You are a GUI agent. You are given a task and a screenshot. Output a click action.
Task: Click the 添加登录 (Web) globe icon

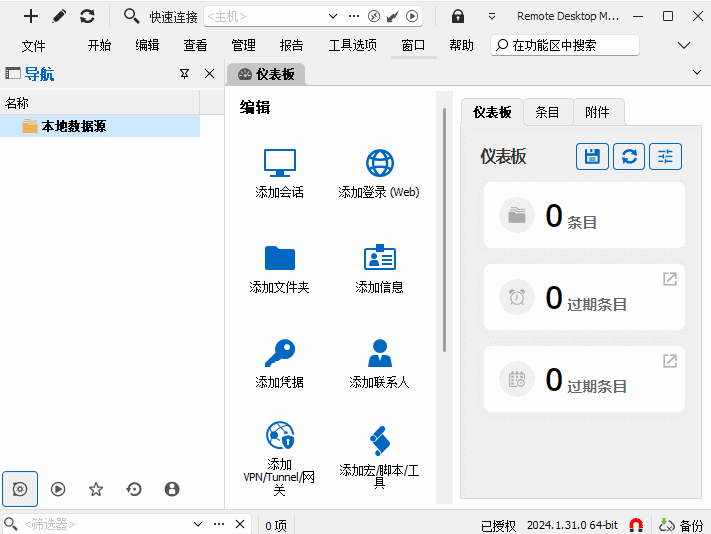click(380, 163)
